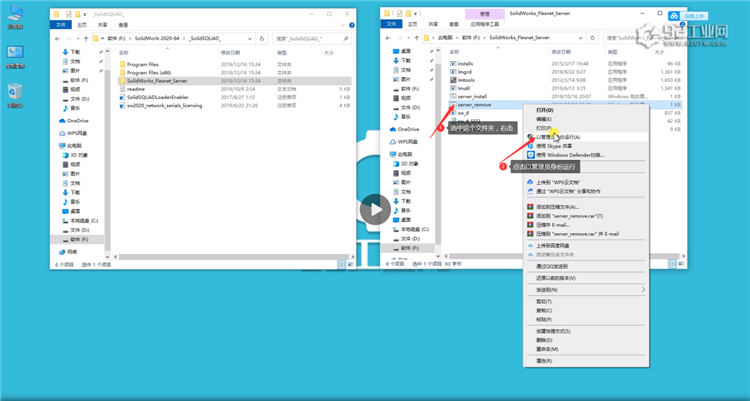
Task: Go back in the SolidWorks_Flexnet_Server window
Action: click(x=388, y=37)
